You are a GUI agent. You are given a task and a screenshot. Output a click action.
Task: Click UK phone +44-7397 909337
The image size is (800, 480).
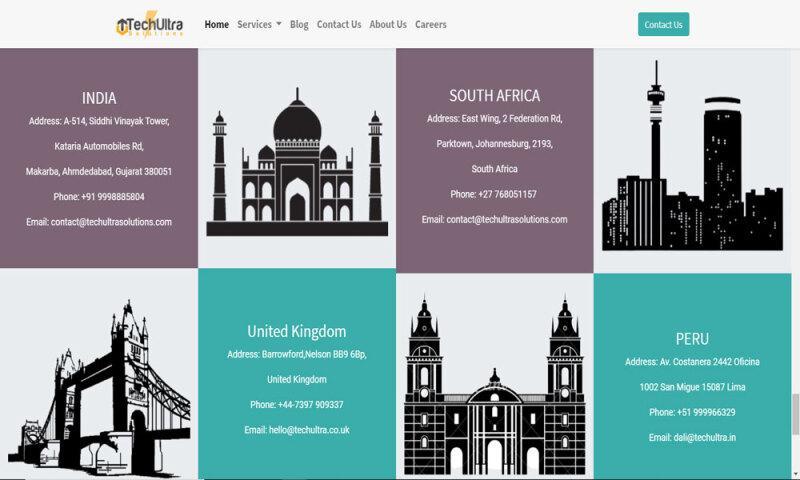coord(297,405)
